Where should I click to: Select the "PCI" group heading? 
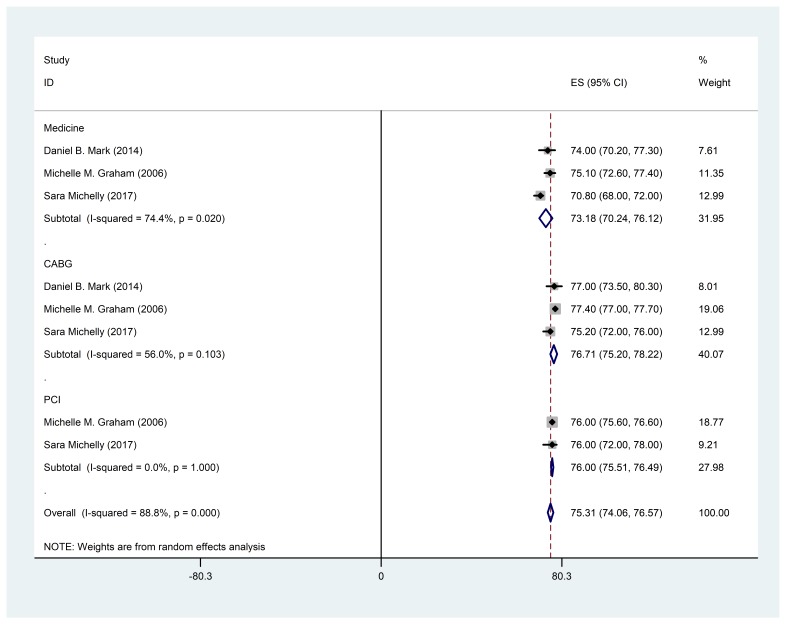(52, 400)
